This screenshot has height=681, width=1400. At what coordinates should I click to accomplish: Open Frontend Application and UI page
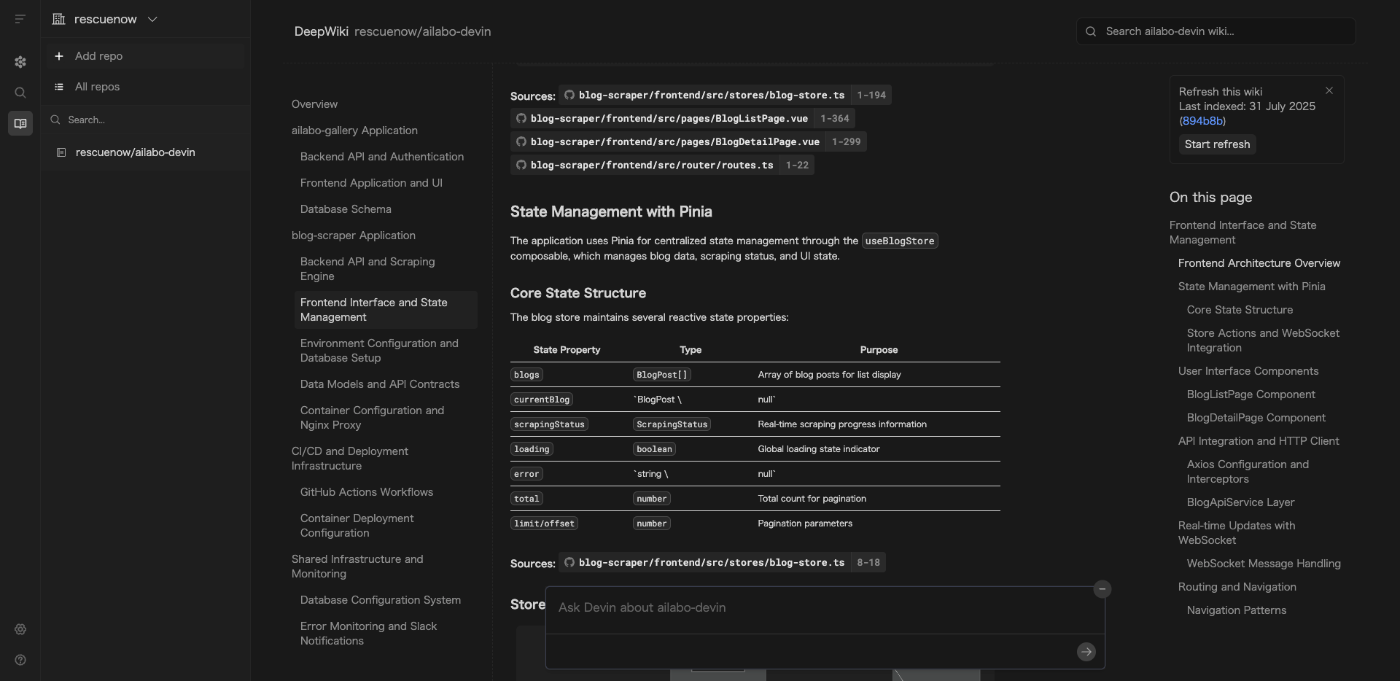[371, 183]
